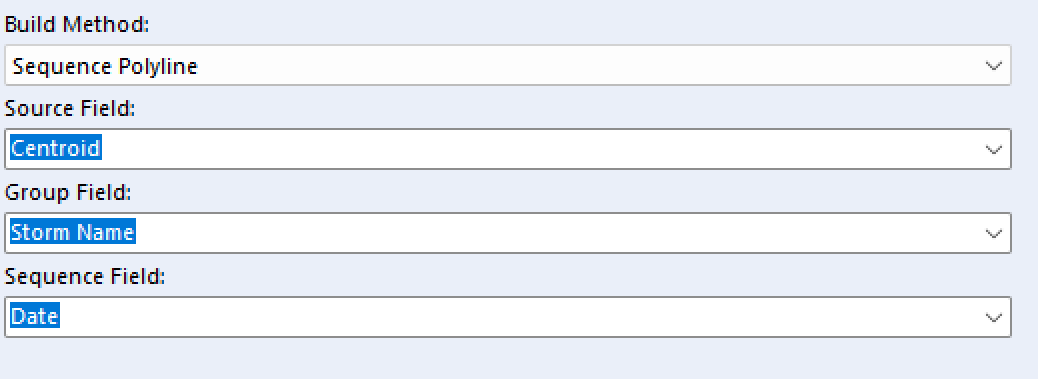Click blank area right of Sequence Polyline
This screenshot has height=379, width=1038.
(x=589, y=65)
